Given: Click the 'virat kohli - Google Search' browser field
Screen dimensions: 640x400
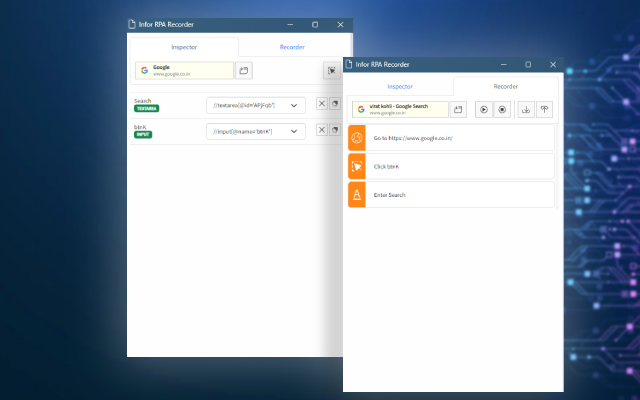Looking at the screenshot, I should [x=400, y=109].
